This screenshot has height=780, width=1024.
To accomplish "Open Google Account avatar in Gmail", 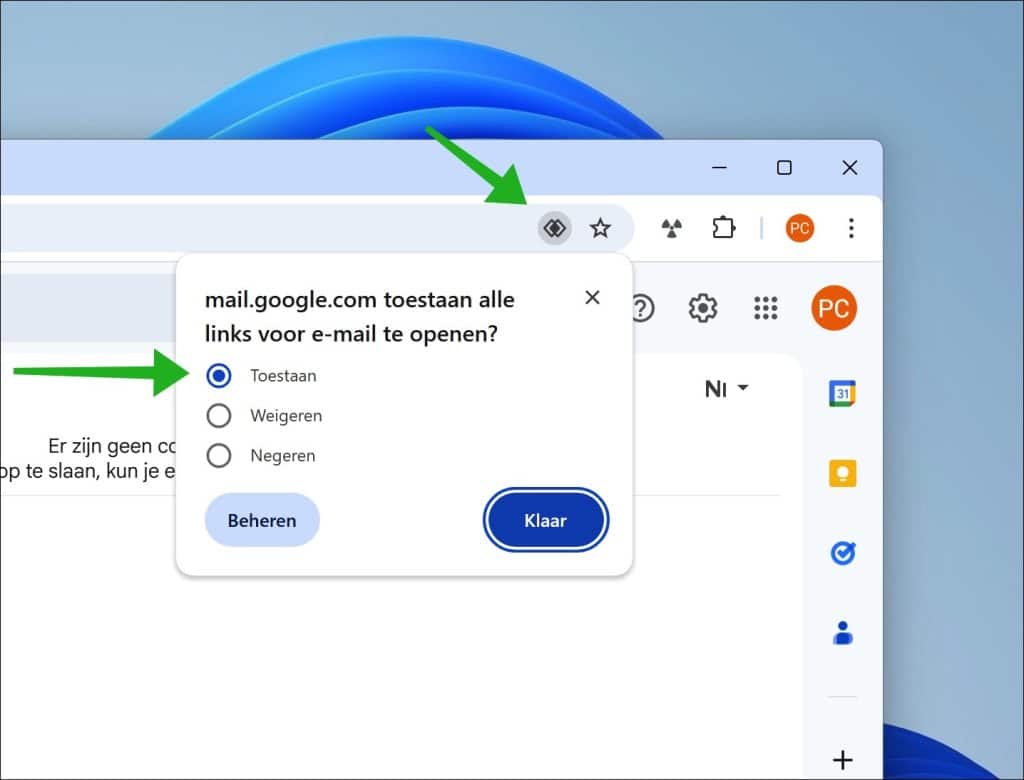I will coord(834,308).
